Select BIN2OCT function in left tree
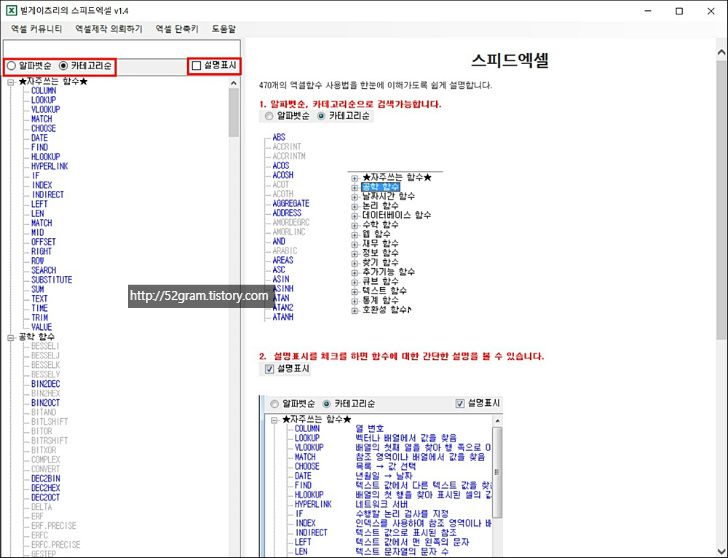Screen dimensions: 728x558 [46, 403]
